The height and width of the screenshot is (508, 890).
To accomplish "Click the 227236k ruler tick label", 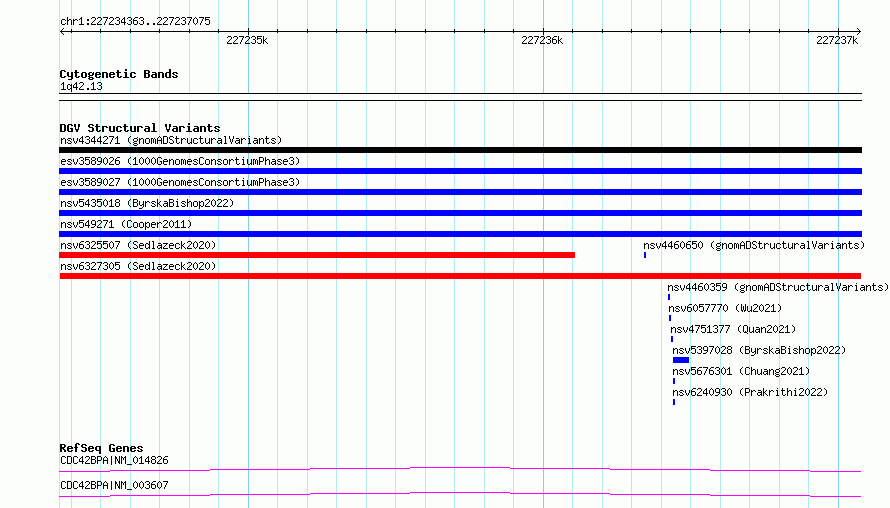I will 542,40.
